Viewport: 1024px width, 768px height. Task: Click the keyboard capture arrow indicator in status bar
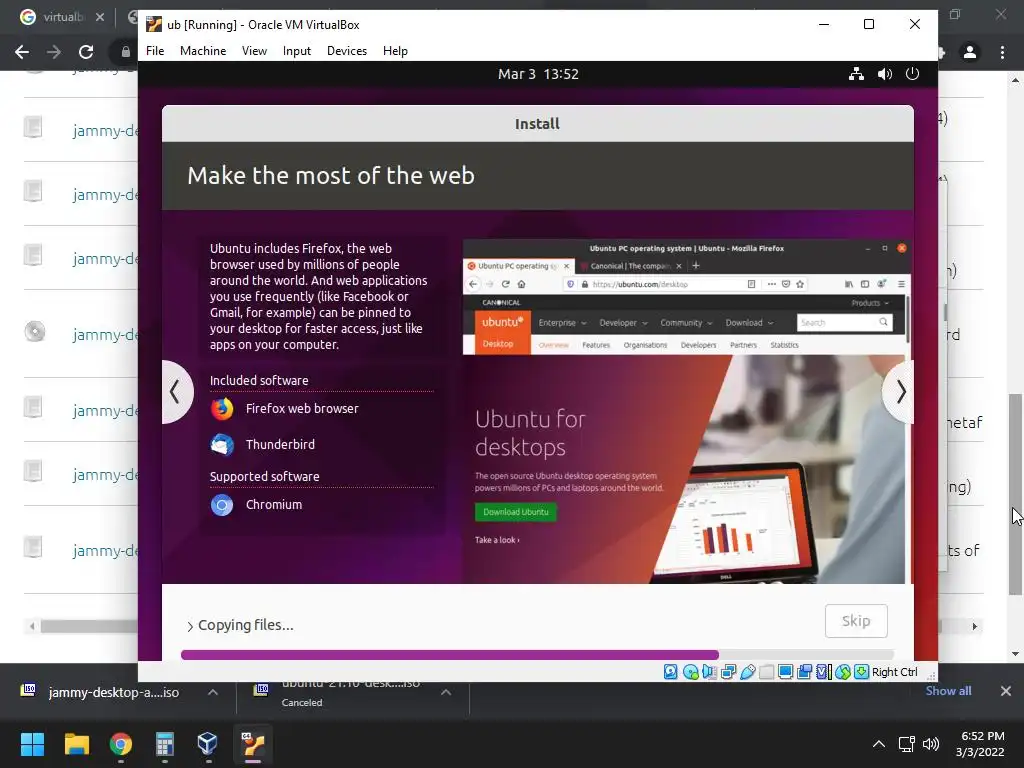(862, 672)
